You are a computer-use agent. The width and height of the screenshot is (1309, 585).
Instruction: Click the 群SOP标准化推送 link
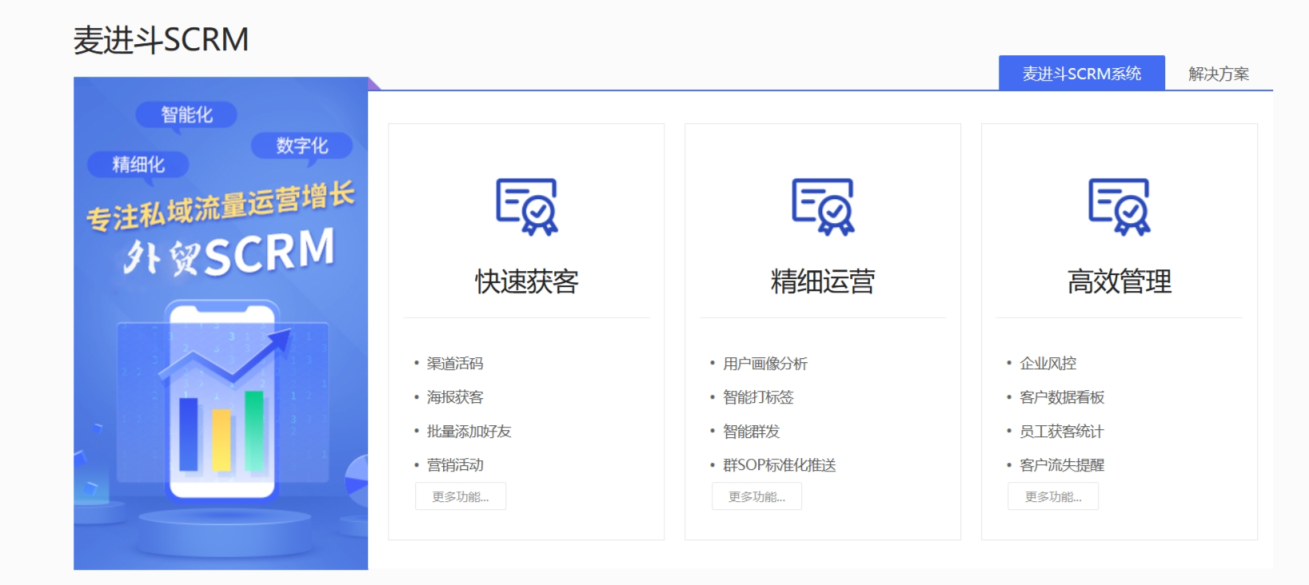click(779, 465)
